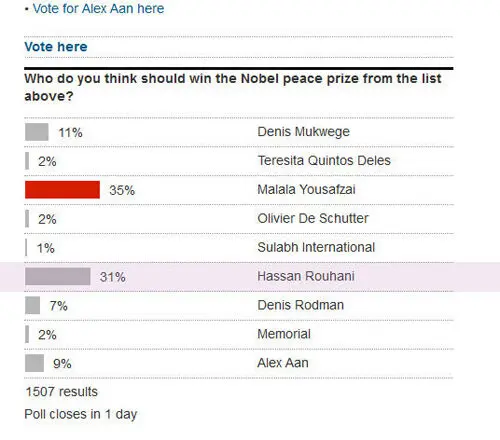Select the Memorial poll option
The image size is (500, 440).
tap(239, 335)
